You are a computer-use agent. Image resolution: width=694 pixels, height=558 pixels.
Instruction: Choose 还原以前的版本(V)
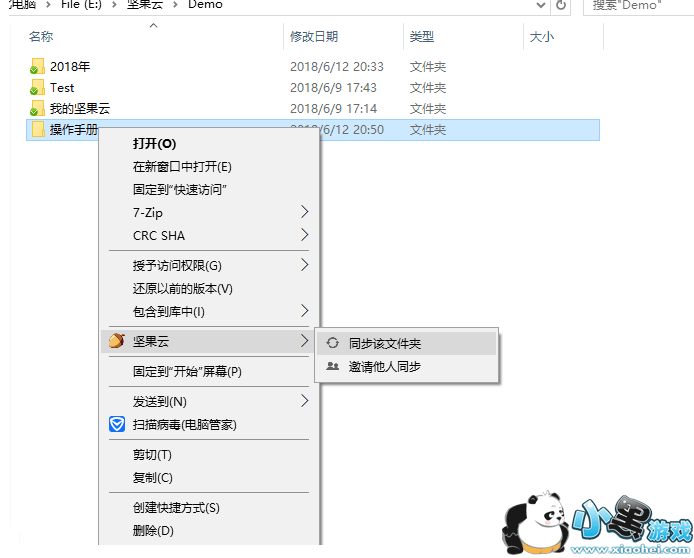pos(208,289)
